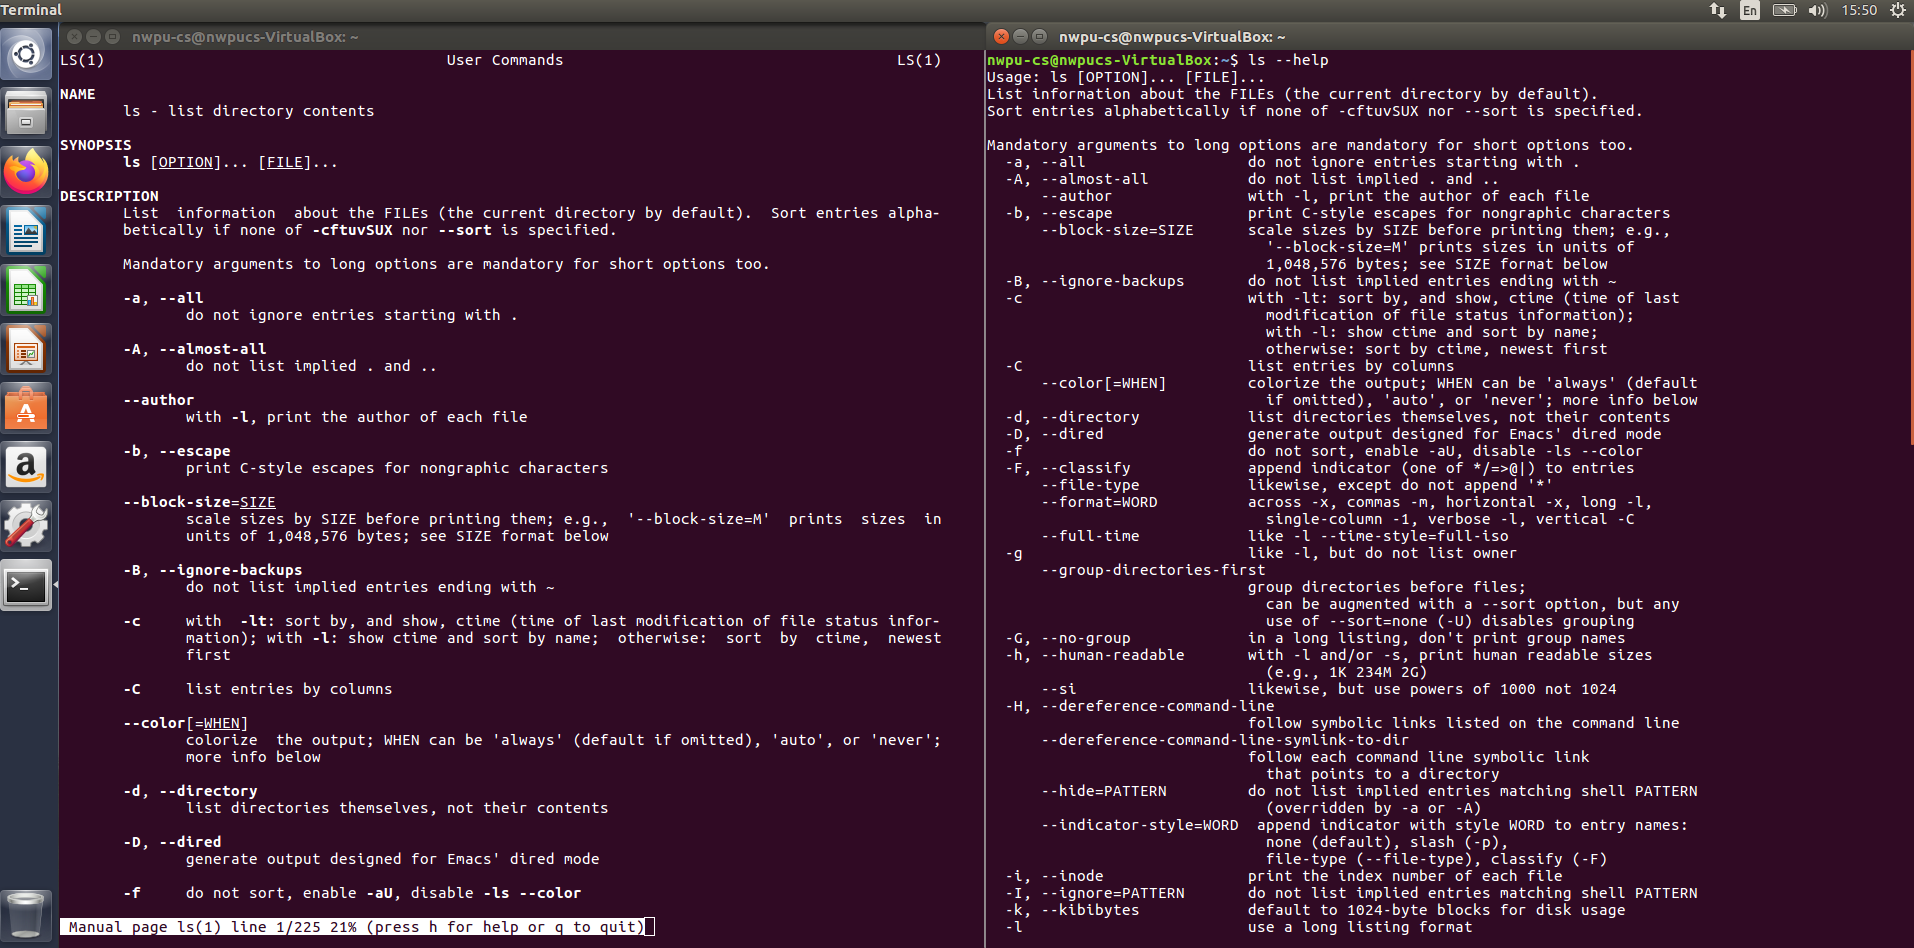1914x948 pixels.
Task: Open the clock showing 15:50
Action: click(1859, 10)
